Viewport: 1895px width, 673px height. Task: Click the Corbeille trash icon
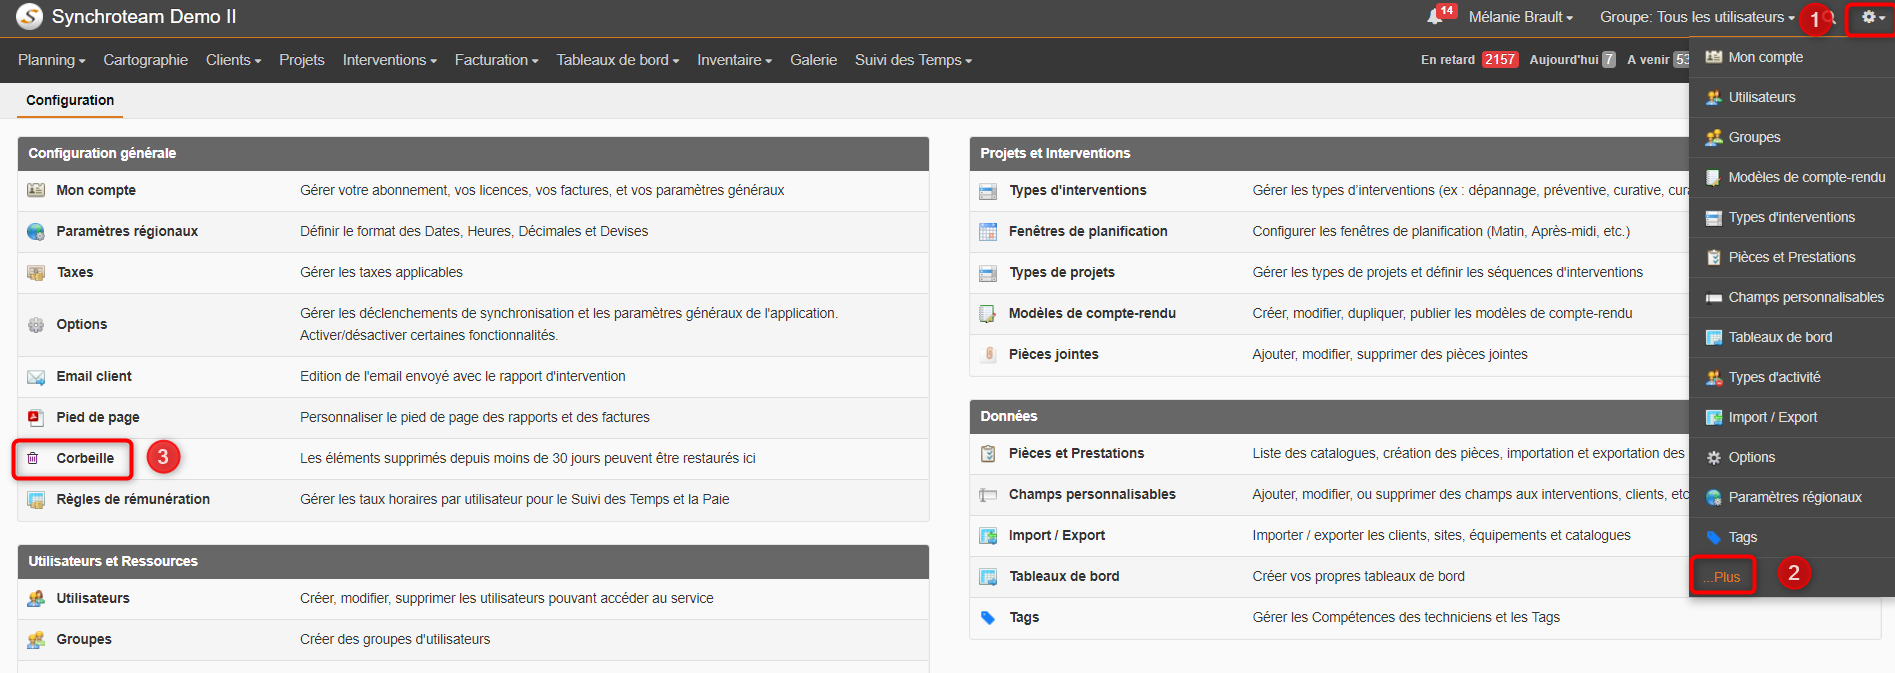tap(33, 458)
